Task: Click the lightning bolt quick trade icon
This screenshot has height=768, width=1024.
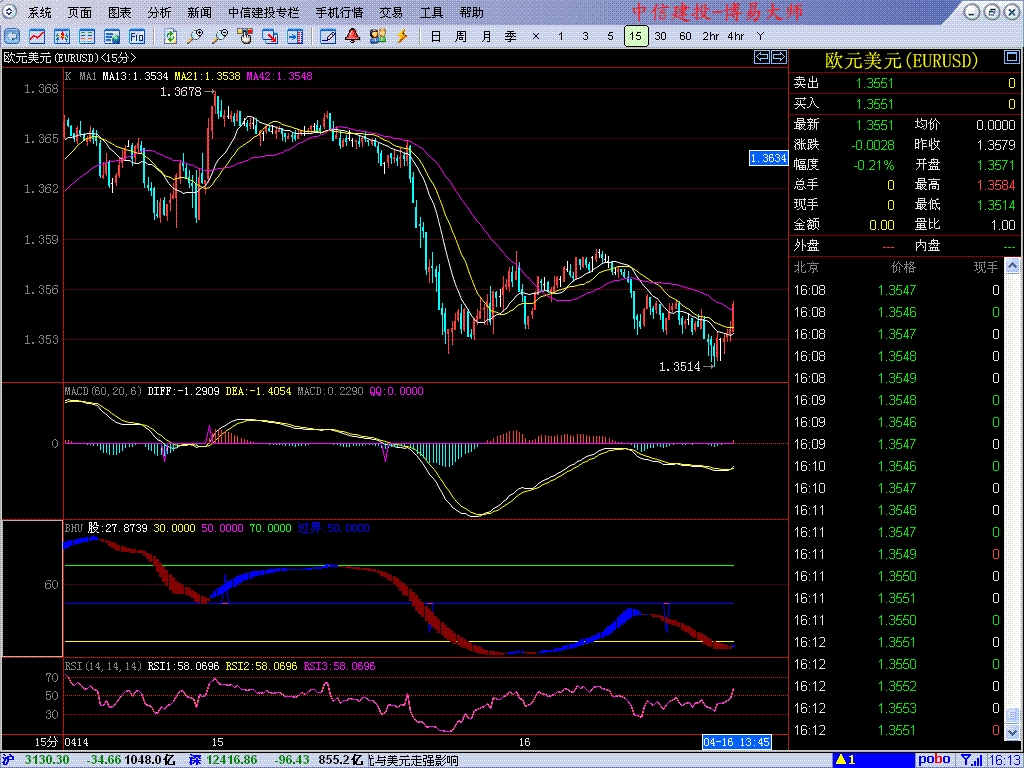Action: [x=402, y=36]
